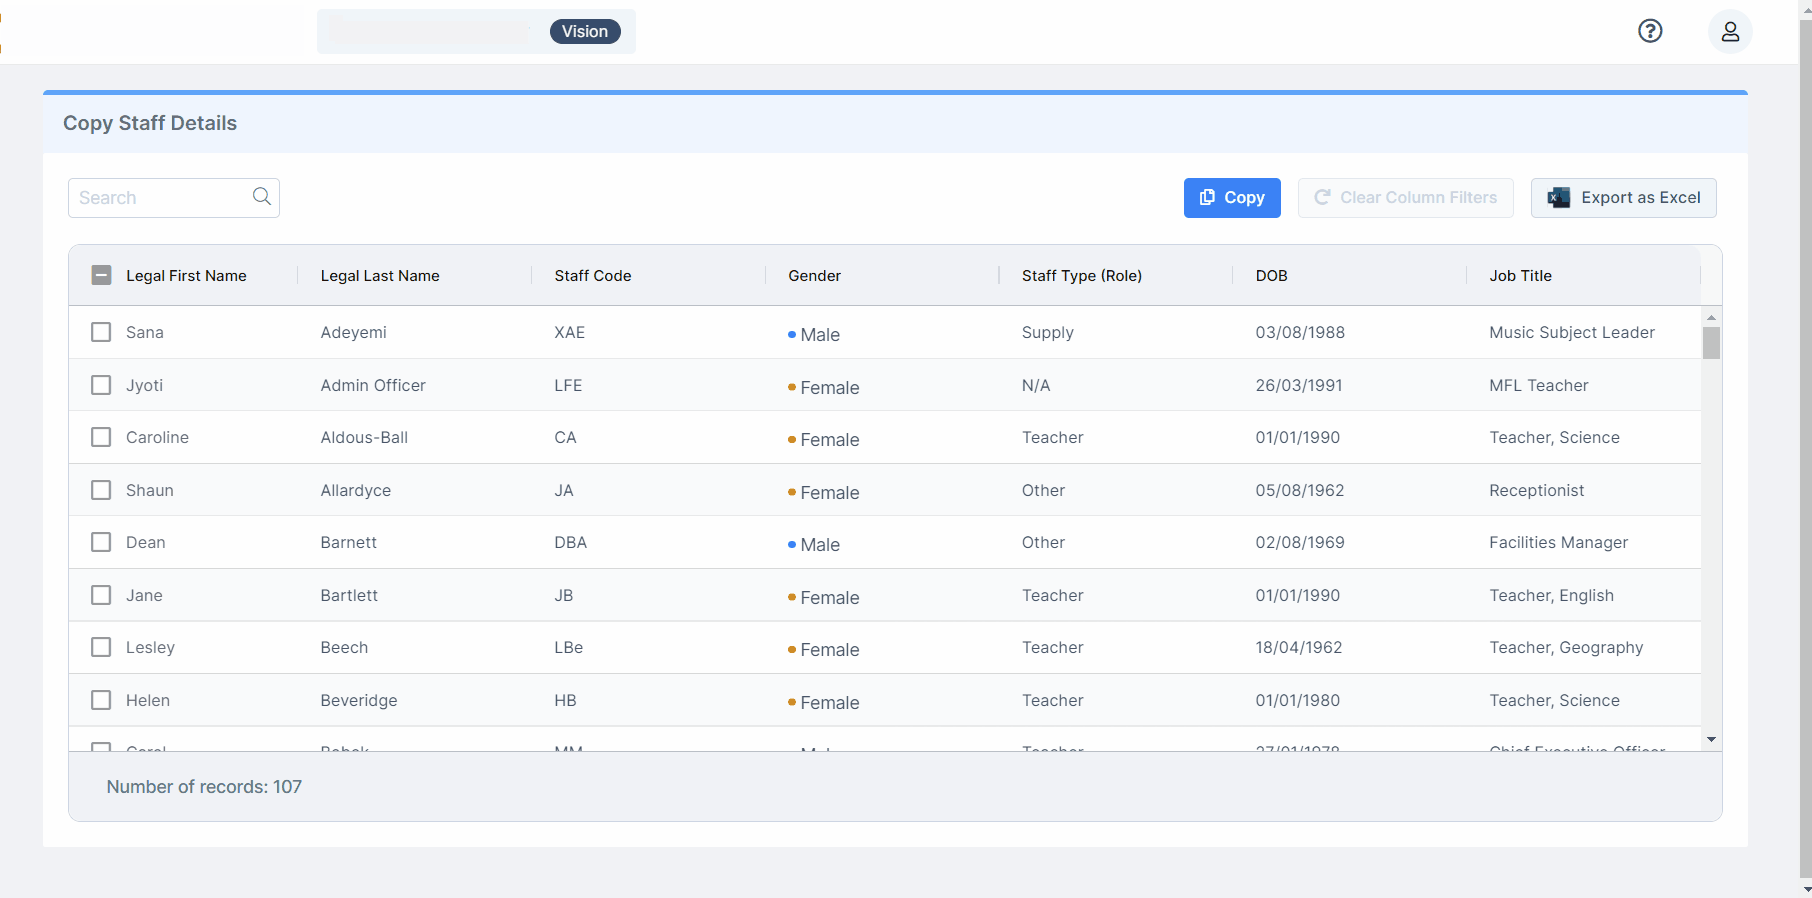Check the box for Lesley Beech

click(x=101, y=647)
